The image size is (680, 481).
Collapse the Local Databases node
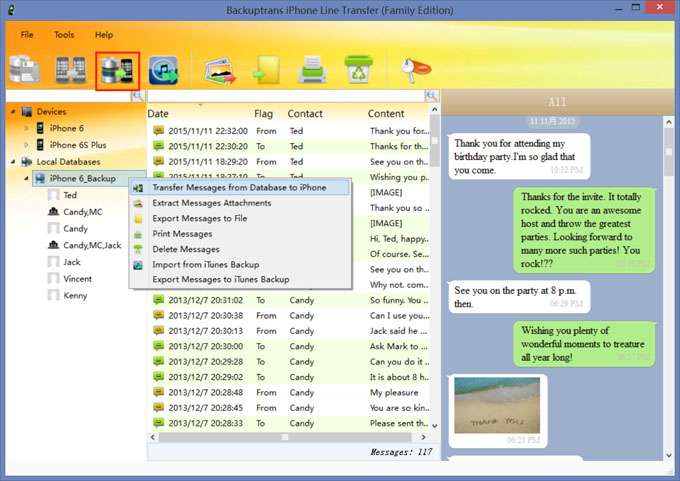point(13,162)
